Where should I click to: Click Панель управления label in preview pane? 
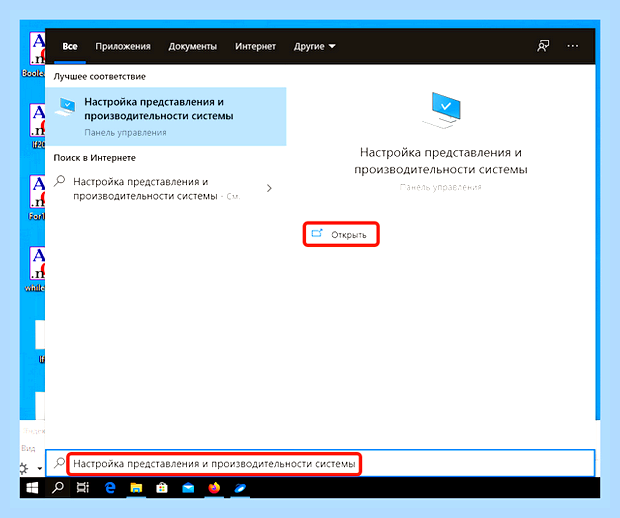pos(440,187)
